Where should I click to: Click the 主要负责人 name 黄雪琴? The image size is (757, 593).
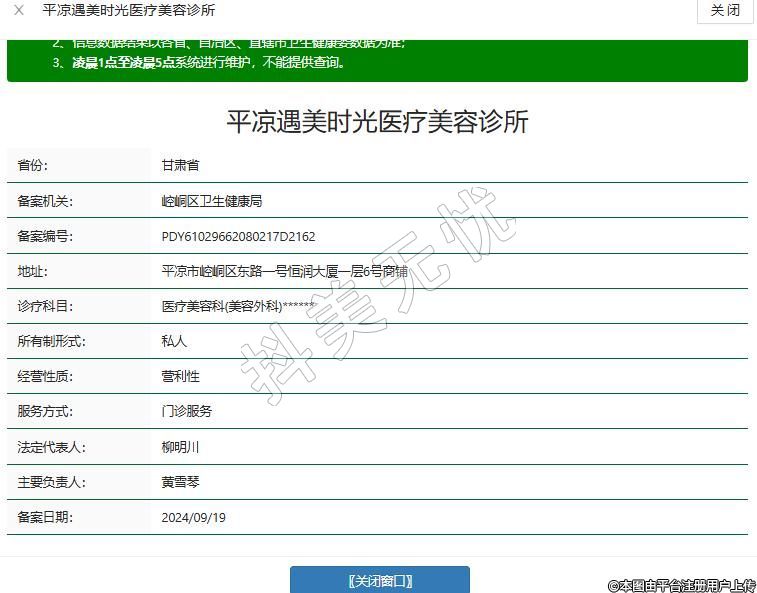pyautogui.click(x=180, y=482)
